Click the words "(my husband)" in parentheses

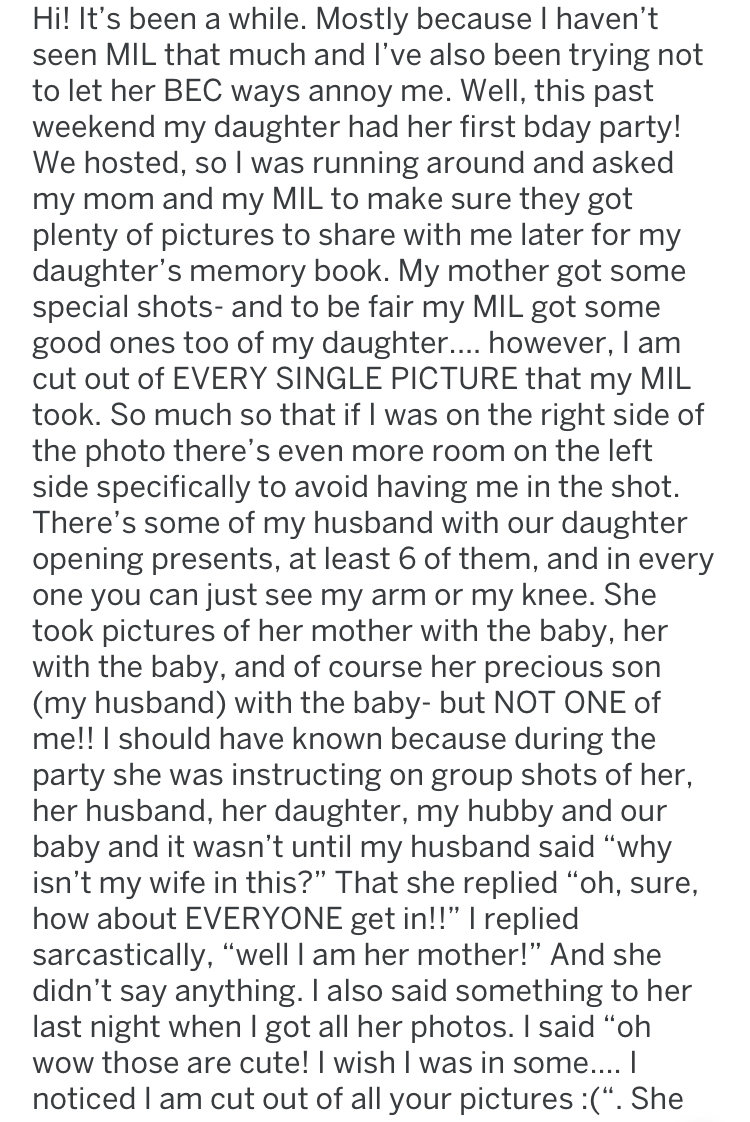130,703
